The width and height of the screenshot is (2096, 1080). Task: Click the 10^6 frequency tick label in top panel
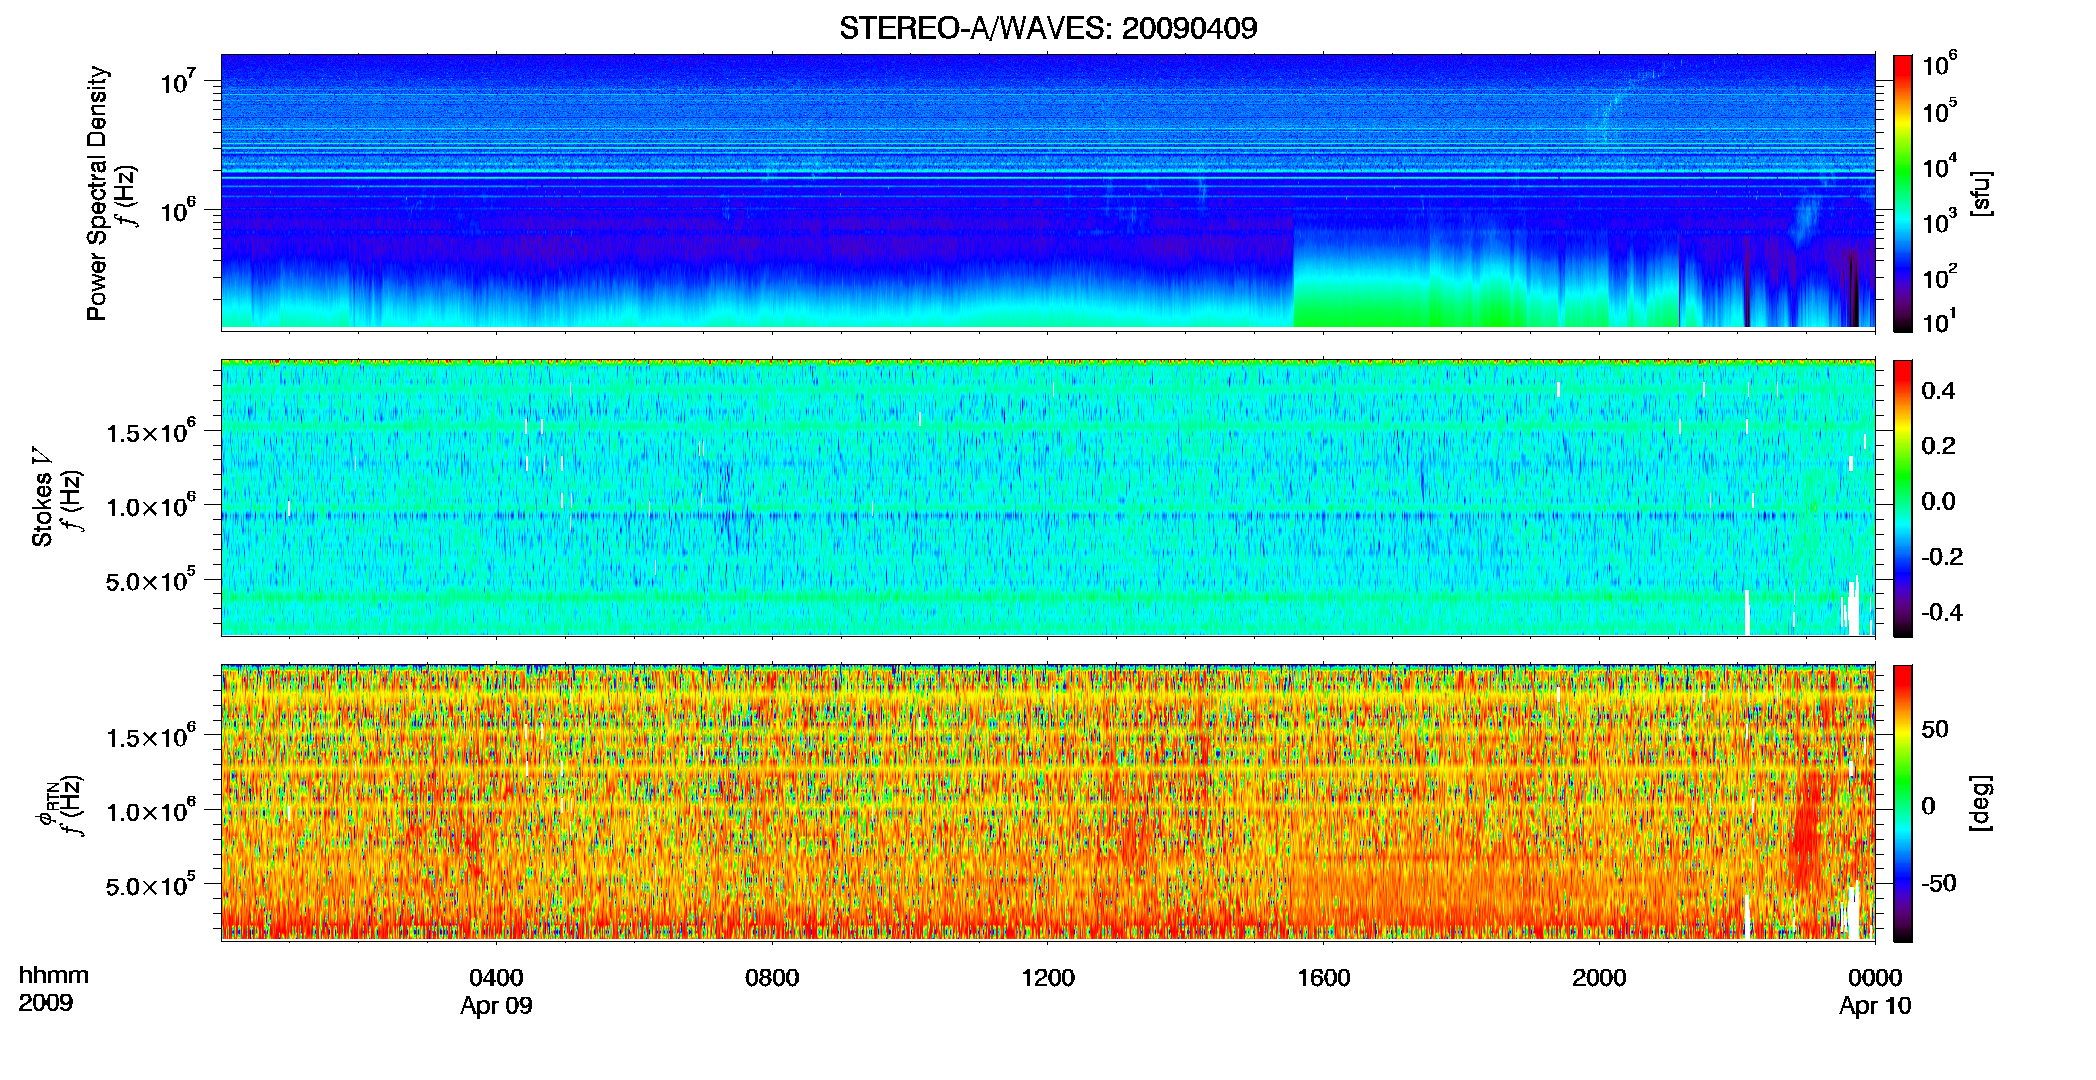177,210
